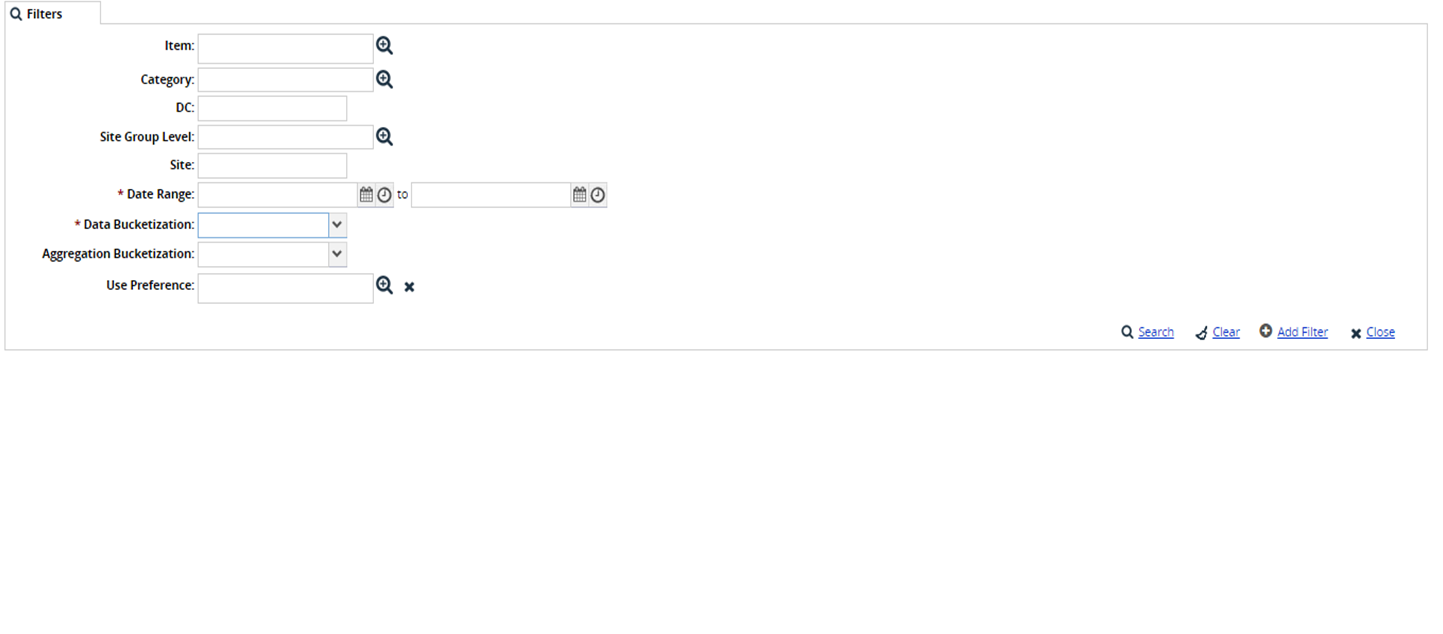Open the Site Group Level lookup icon
Image resolution: width=1443 pixels, height=634 pixels.
(384, 137)
